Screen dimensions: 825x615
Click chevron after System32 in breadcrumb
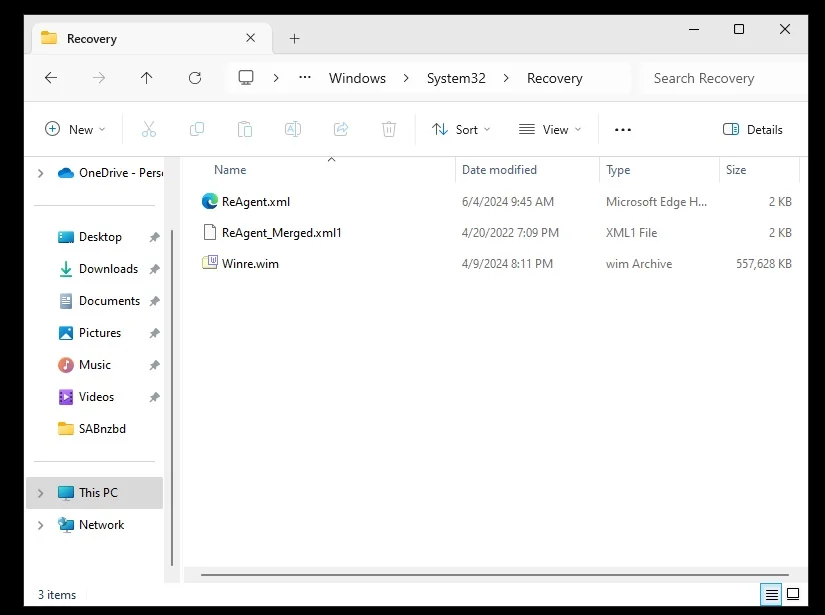[x=506, y=78]
